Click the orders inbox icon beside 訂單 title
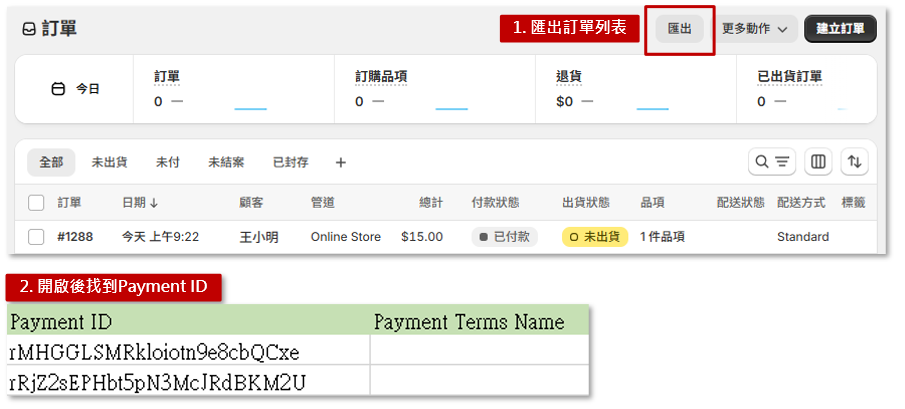 click(28, 29)
